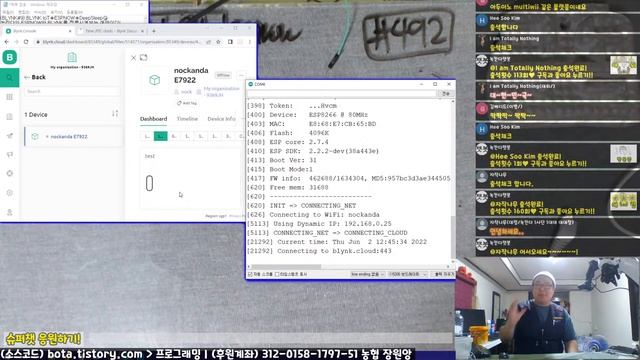
Task: Toggle the show timestamp checkbox in serial monitor
Action: 277,274
